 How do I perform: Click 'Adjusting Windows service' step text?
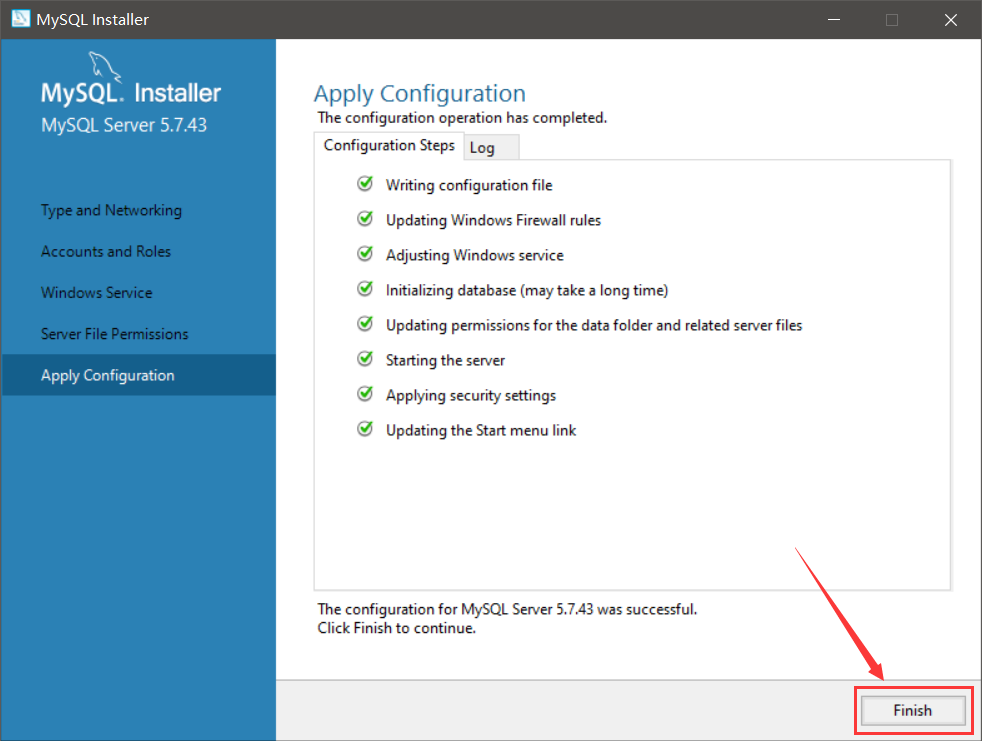(475, 256)
